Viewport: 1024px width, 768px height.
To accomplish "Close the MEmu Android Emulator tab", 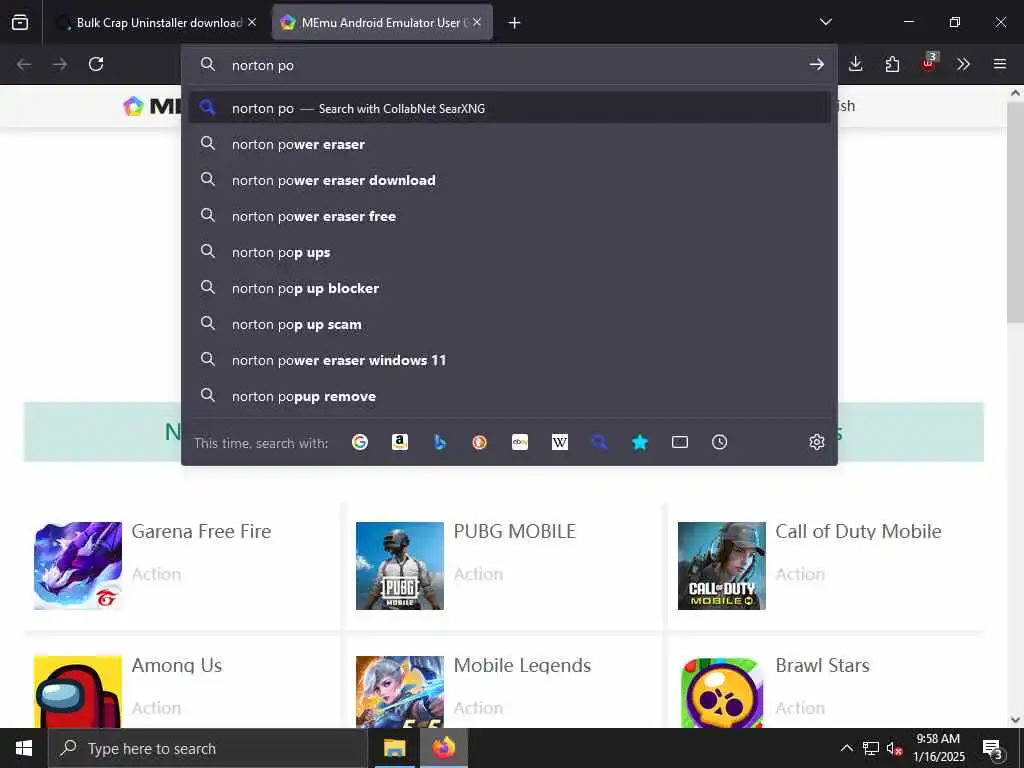I will tap(477, 22).
